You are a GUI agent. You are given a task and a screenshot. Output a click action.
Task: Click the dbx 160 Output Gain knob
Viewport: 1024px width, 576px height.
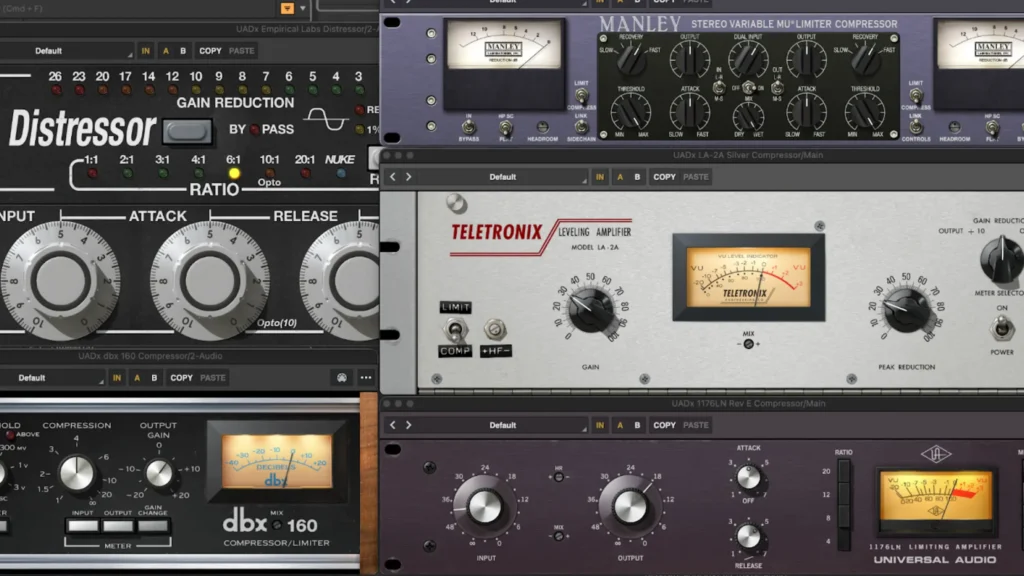click(x=159, y=473)
